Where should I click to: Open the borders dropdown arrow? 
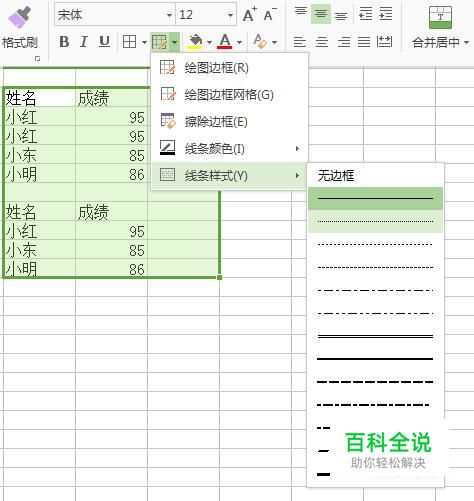point(144,42)
